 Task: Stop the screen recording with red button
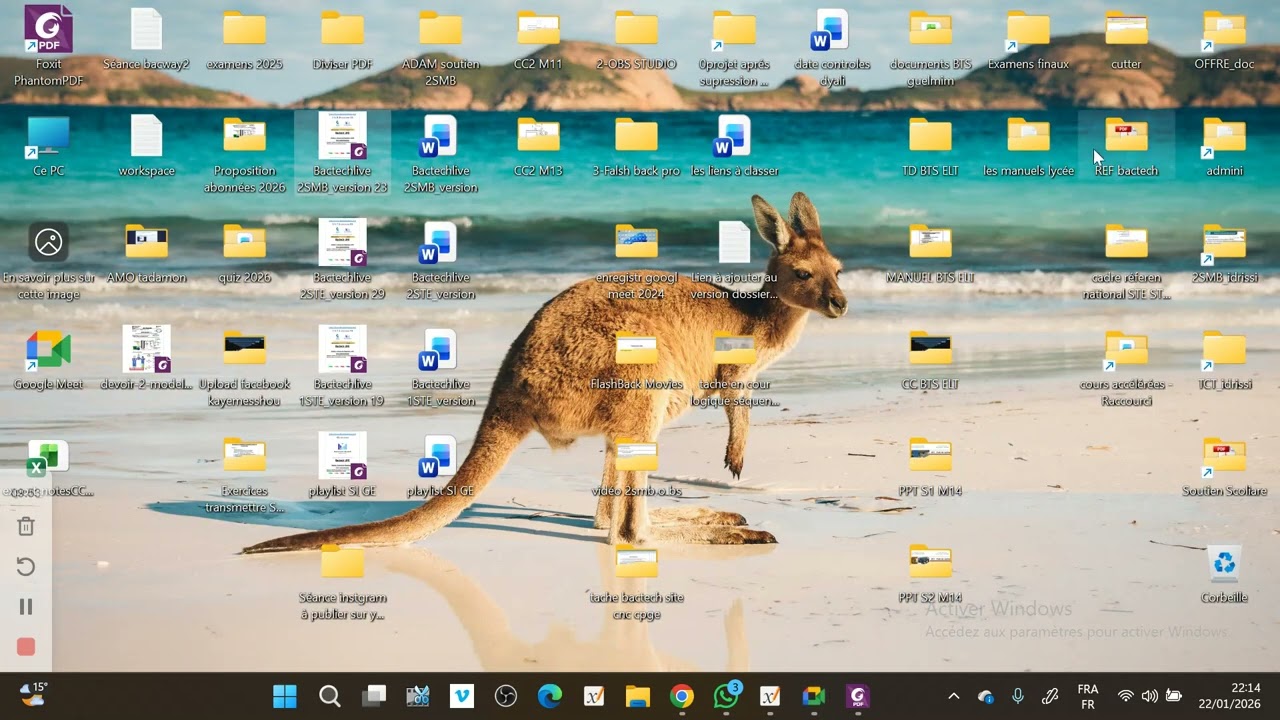coord(26,647)
